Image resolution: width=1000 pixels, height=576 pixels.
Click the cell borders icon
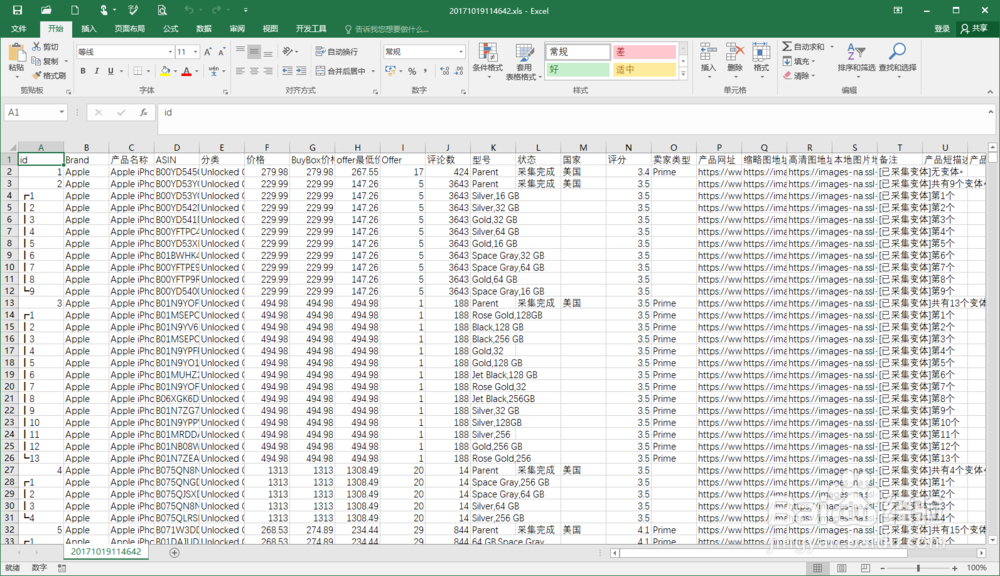(x=138, y=71)
